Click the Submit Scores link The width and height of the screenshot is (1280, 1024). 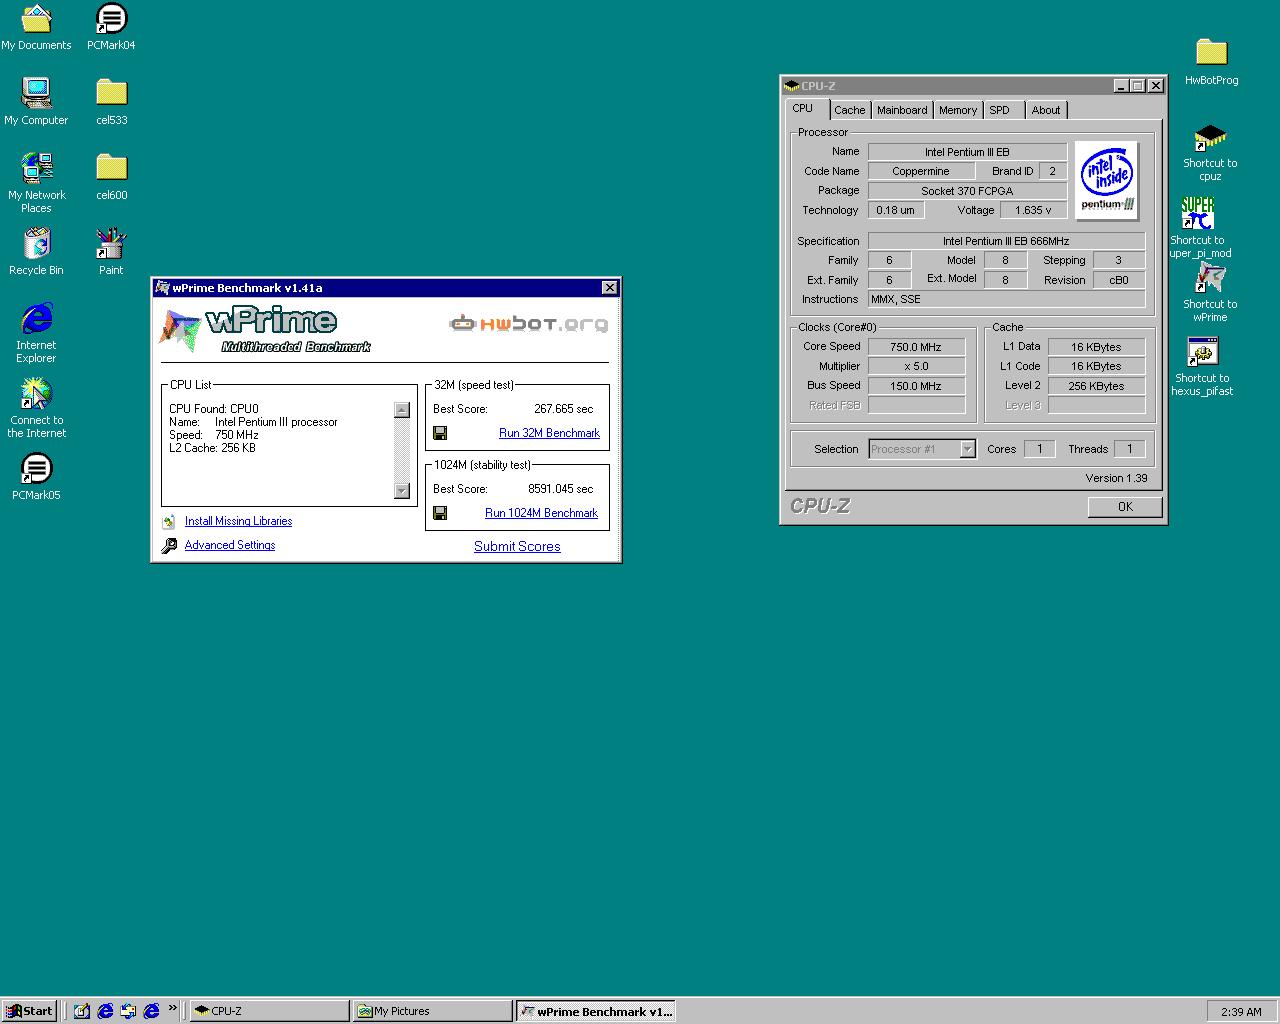[x=517, y=546]
